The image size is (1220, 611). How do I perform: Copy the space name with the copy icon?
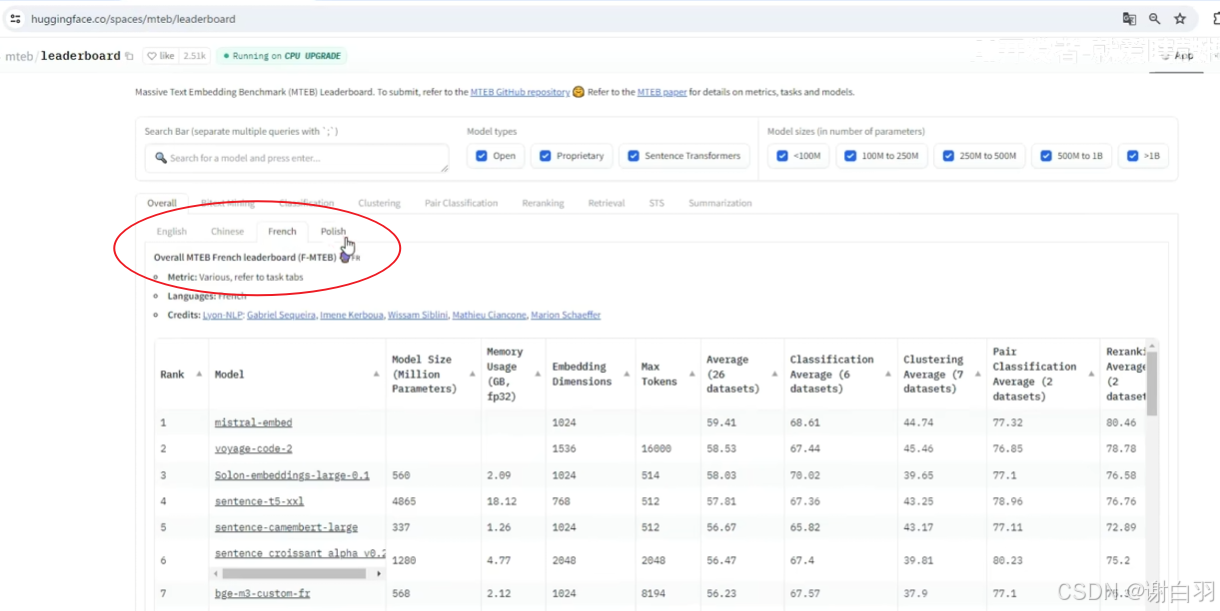click(x=129, y=56)
